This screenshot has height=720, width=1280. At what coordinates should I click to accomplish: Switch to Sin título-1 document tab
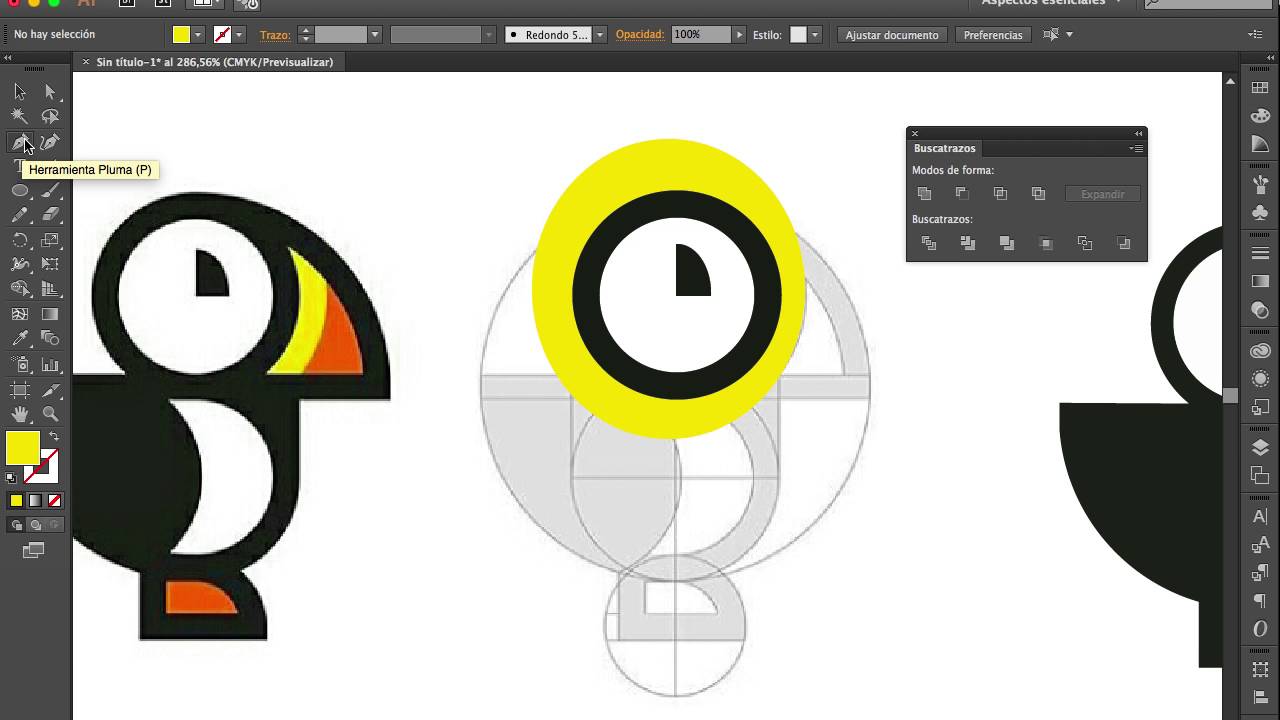pos(214,62)
